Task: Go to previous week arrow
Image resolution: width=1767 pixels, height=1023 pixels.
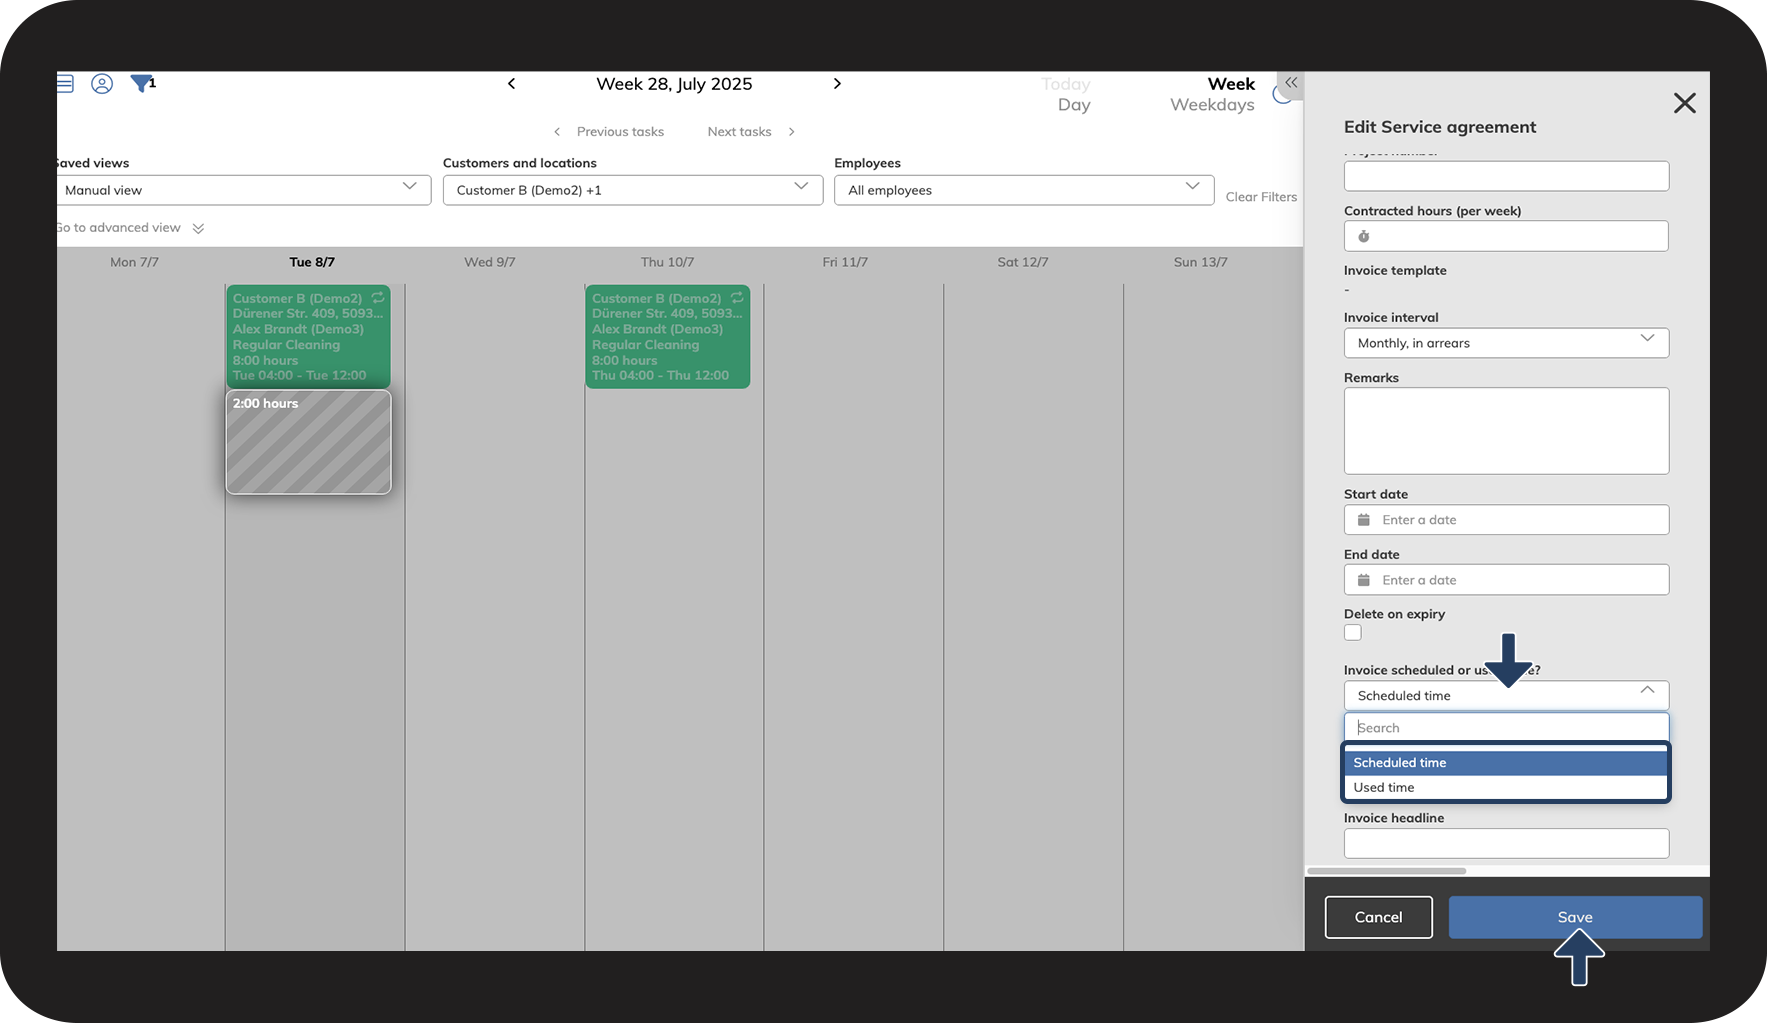Action: [x=512, y=84]
